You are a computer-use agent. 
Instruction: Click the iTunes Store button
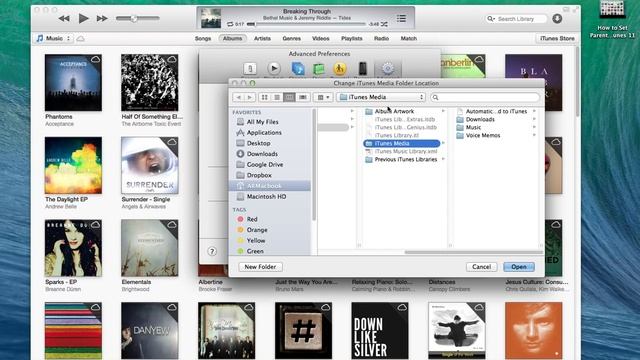(x=557, y=38)
